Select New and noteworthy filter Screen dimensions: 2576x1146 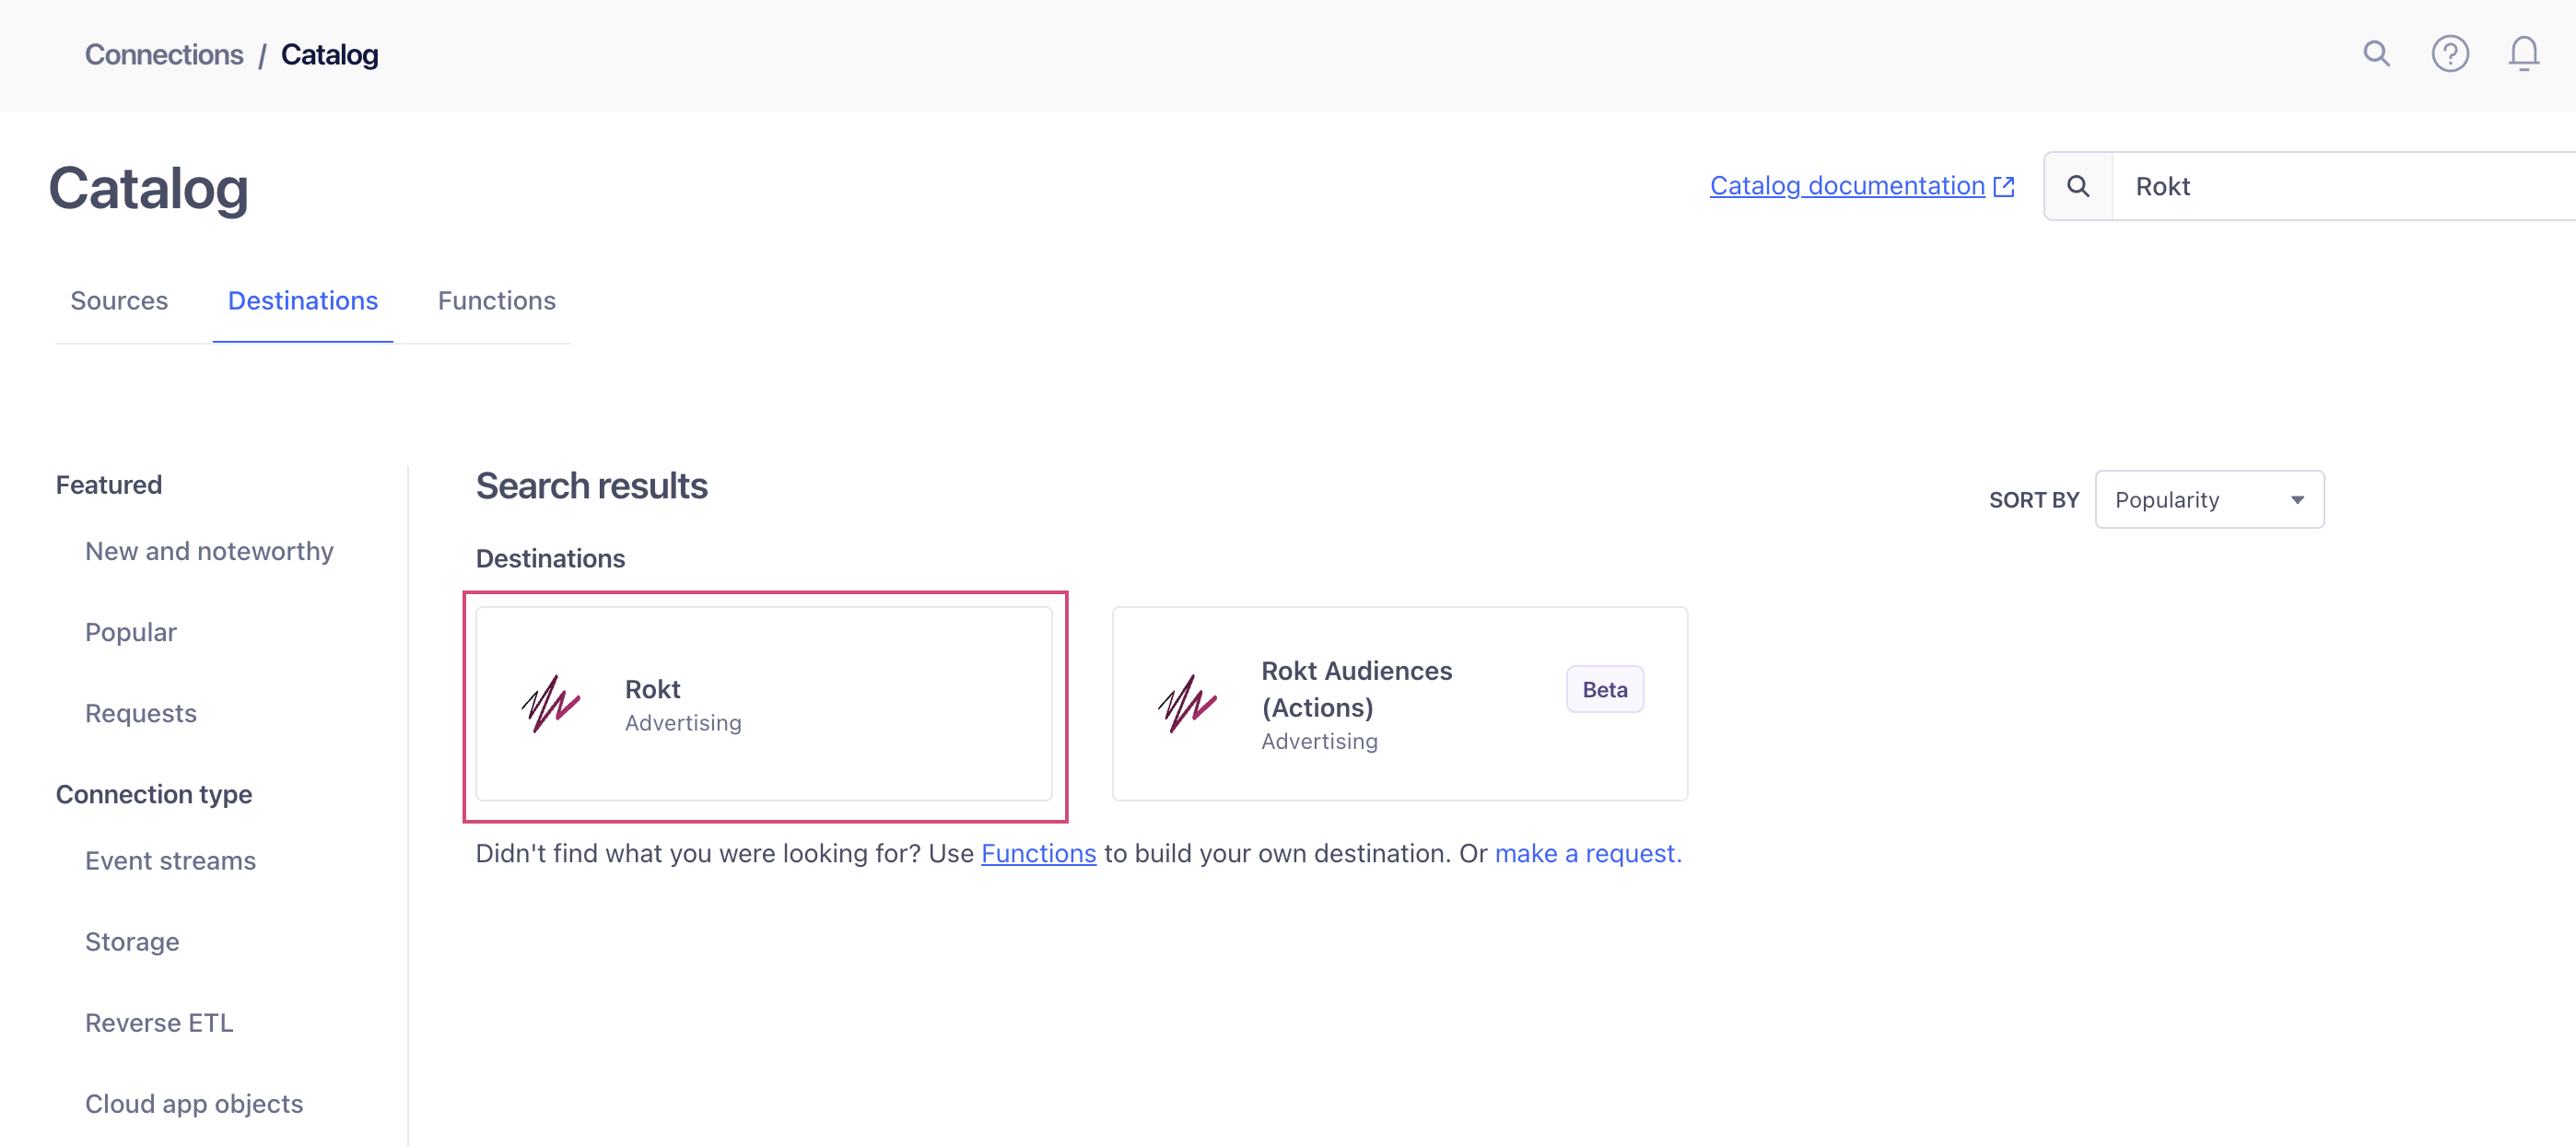[209, 551]
